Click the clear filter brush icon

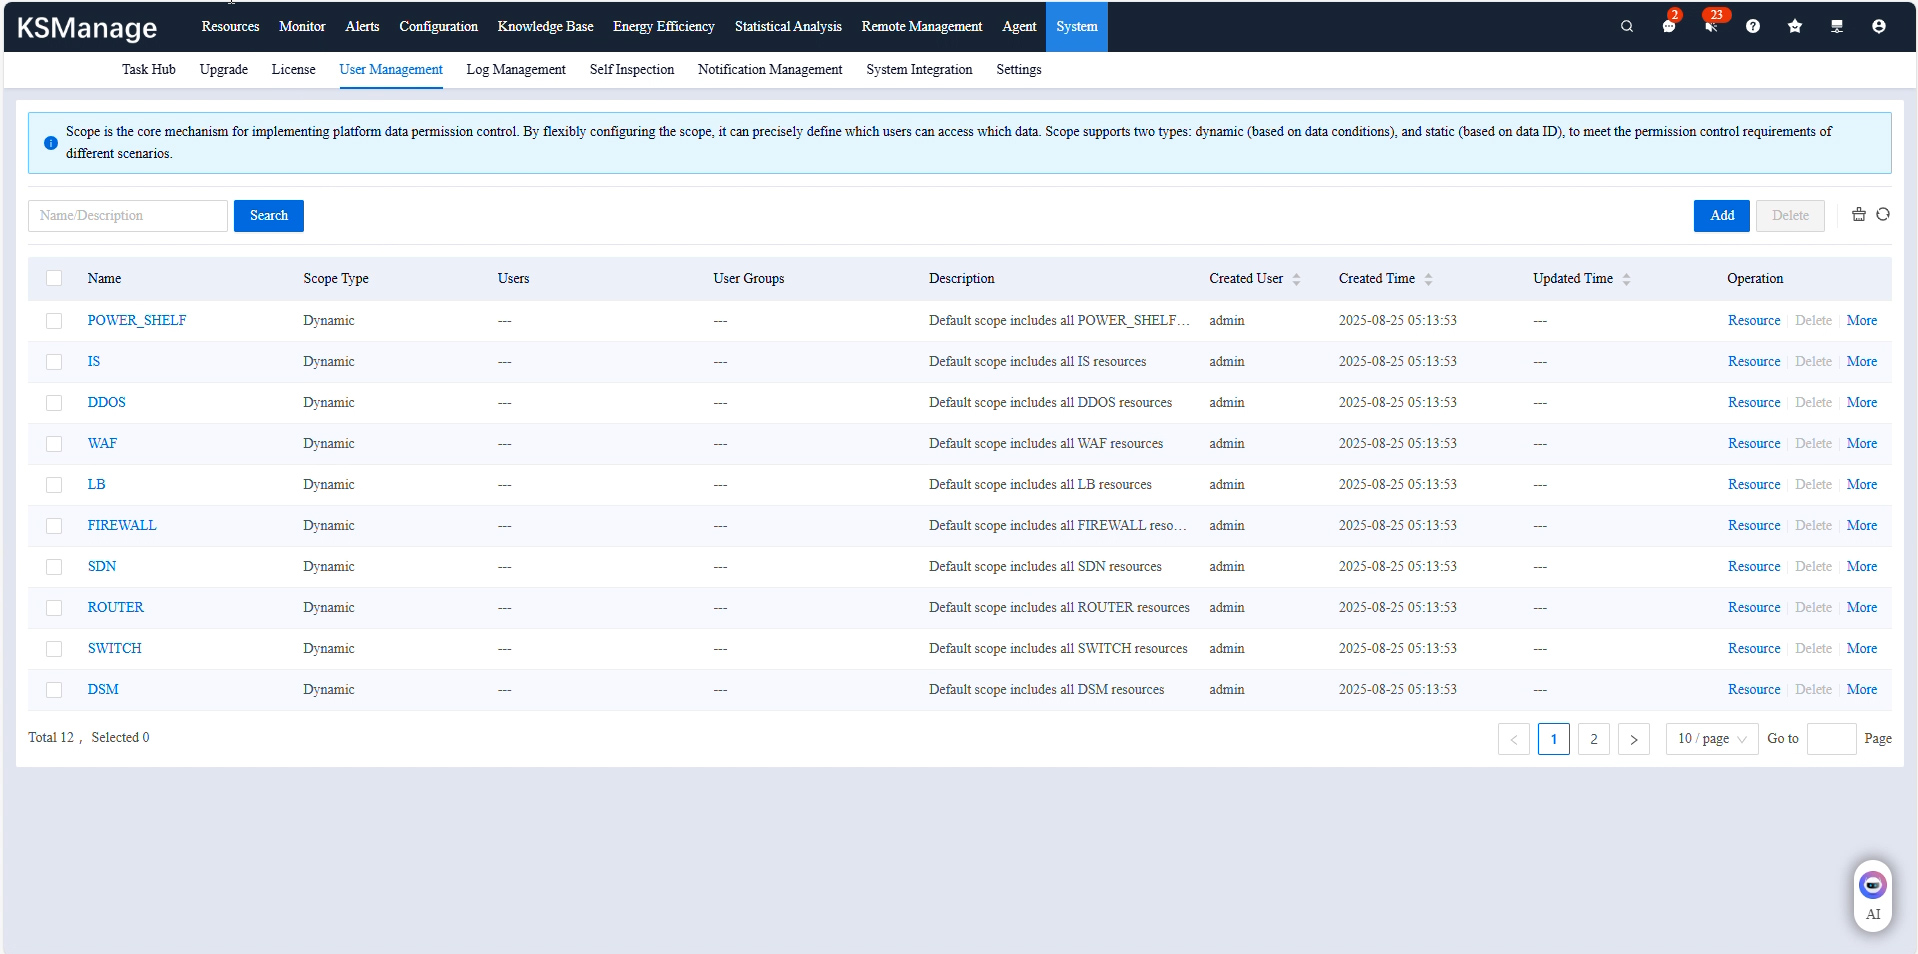tap(1858, 215)
